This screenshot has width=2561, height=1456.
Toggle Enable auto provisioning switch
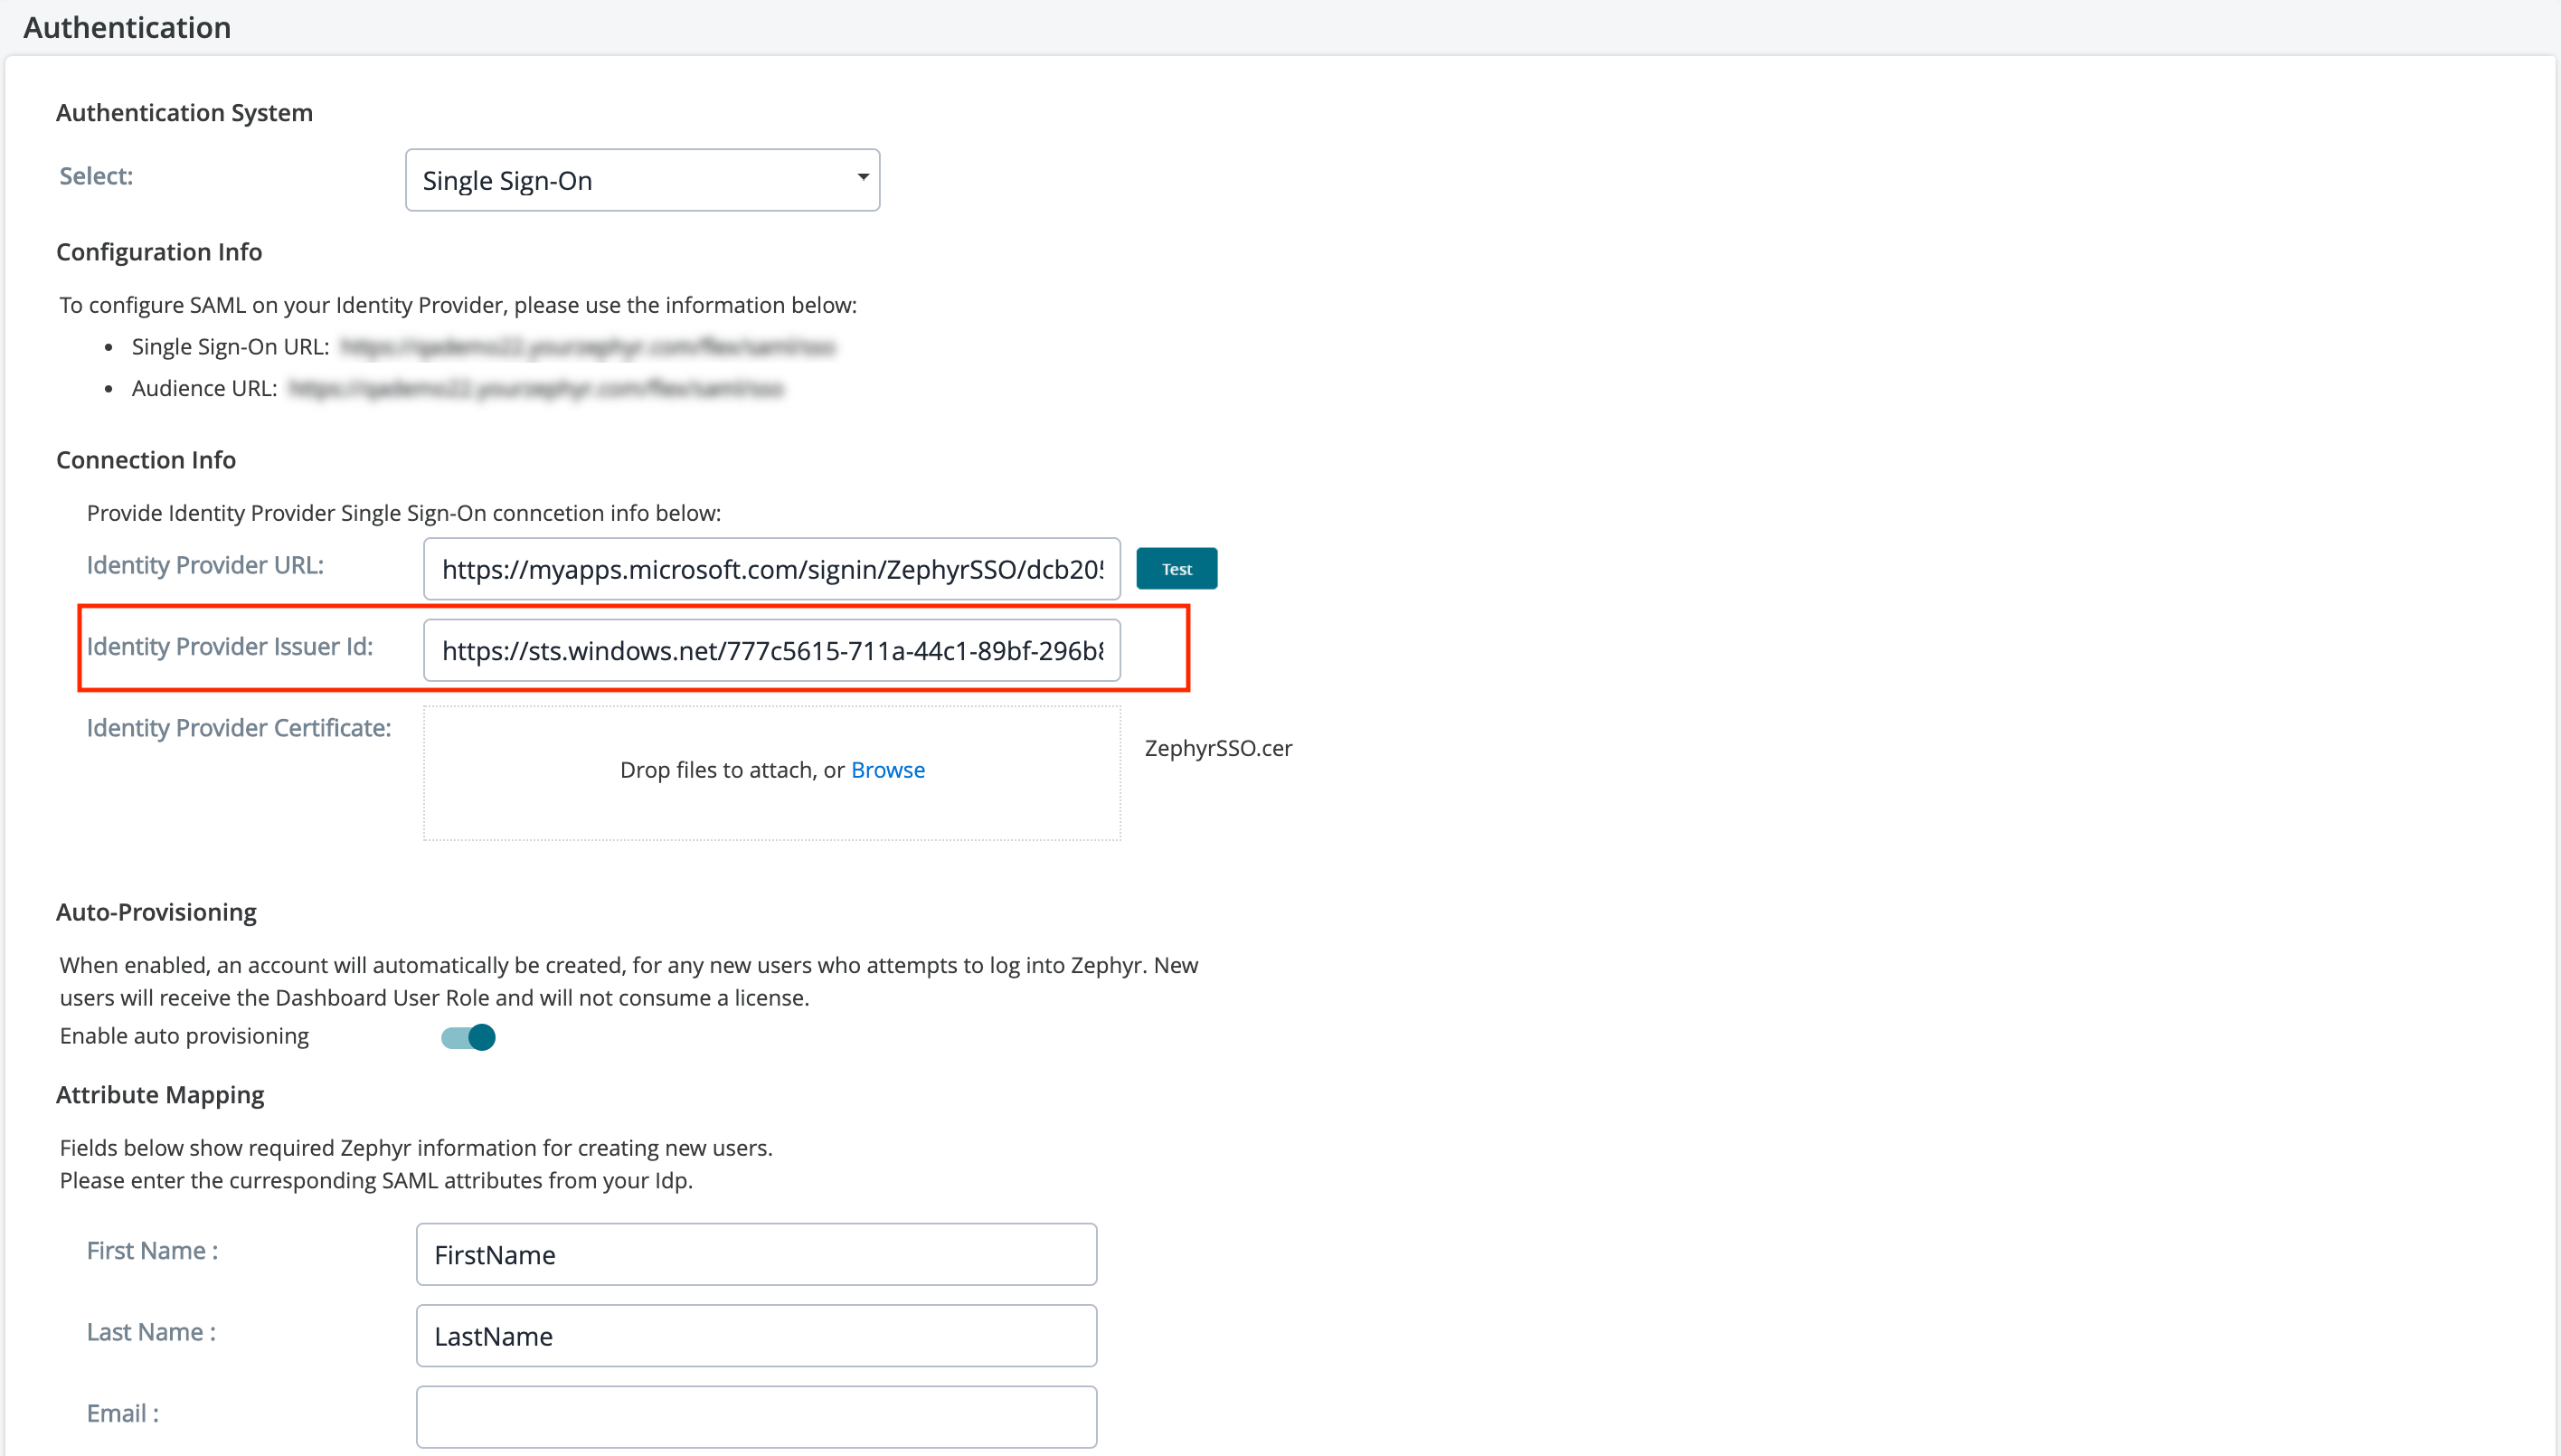point(468,1037)
